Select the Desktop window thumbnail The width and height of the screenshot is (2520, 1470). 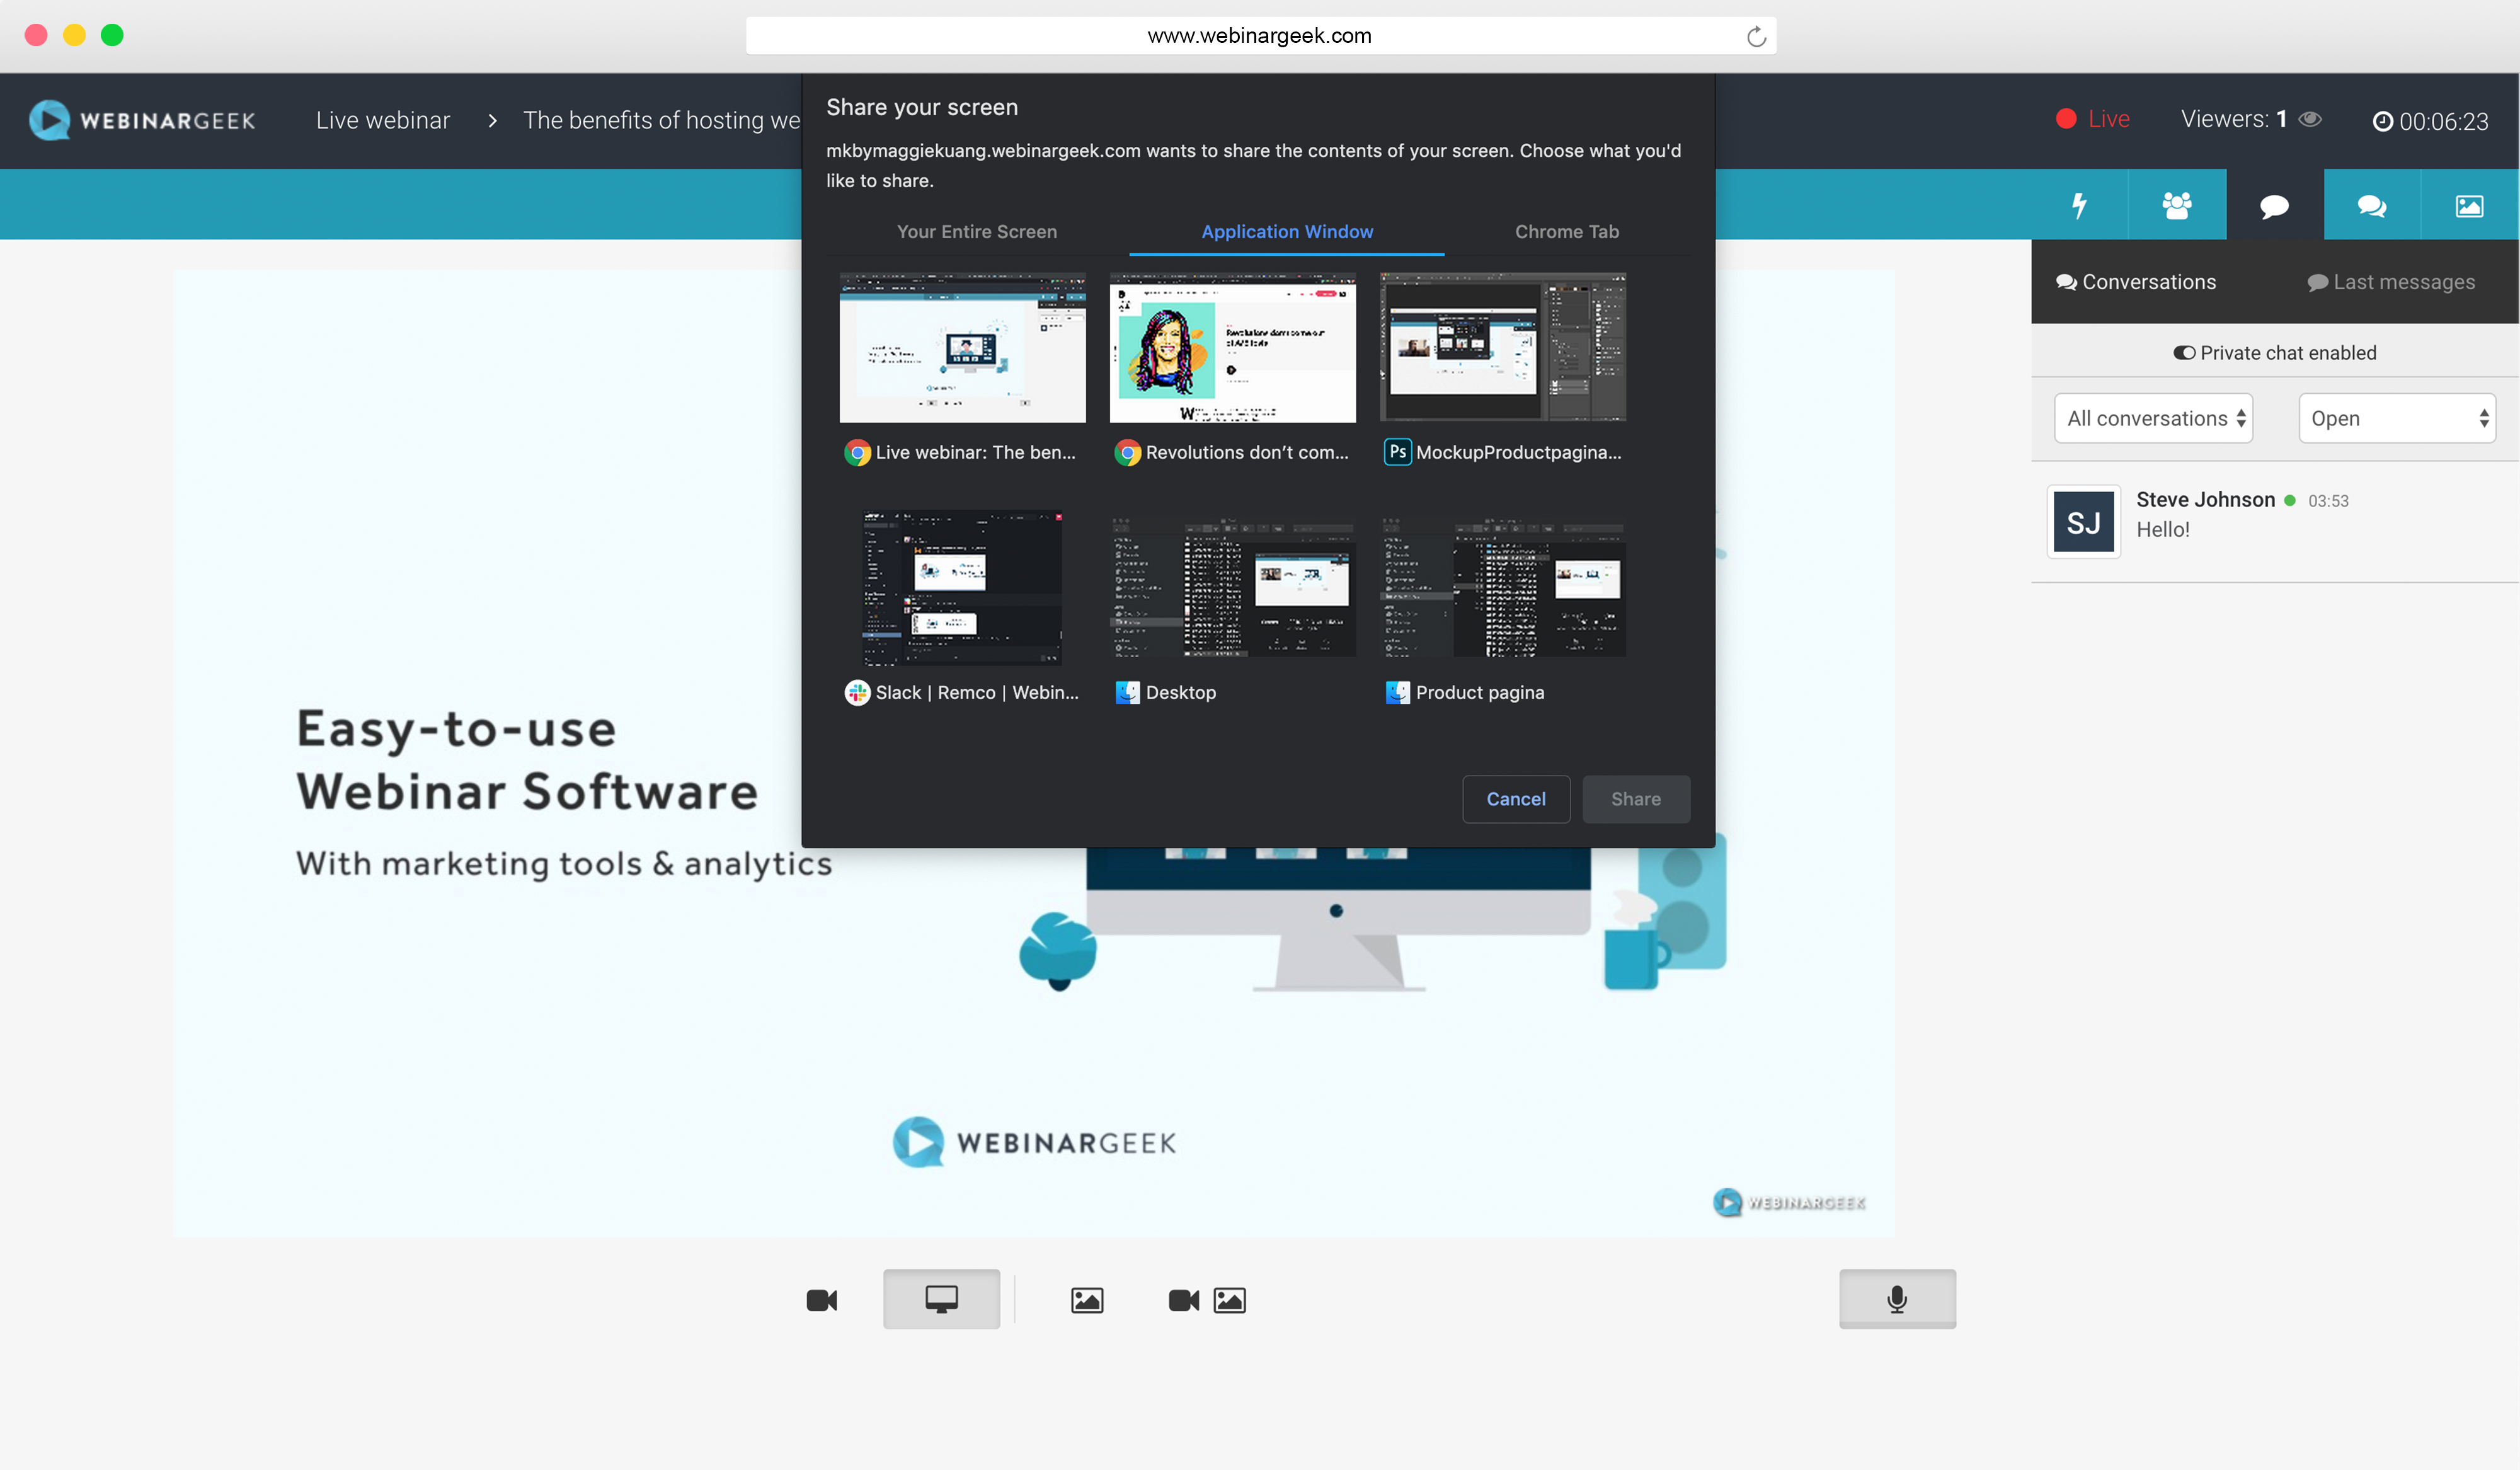(1231, 588)
